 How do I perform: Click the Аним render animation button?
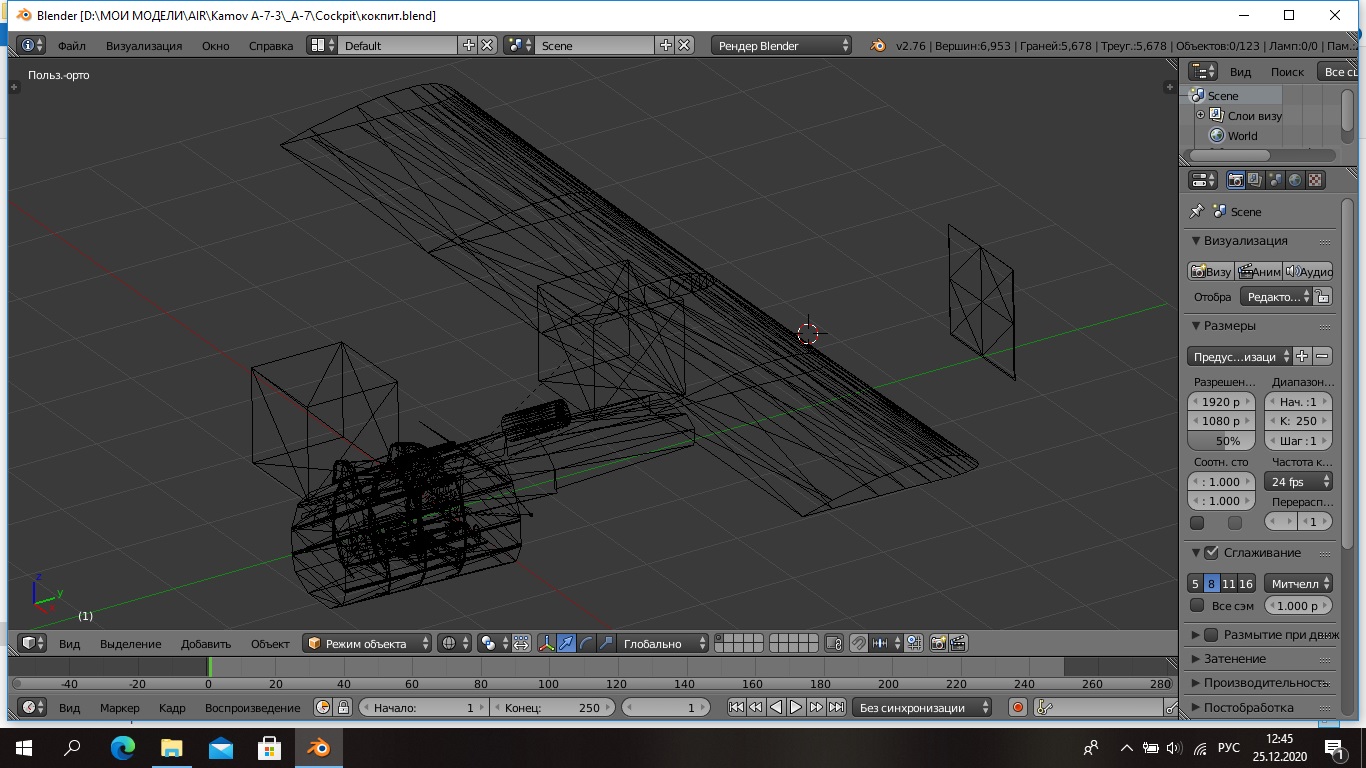point(1259,271)
